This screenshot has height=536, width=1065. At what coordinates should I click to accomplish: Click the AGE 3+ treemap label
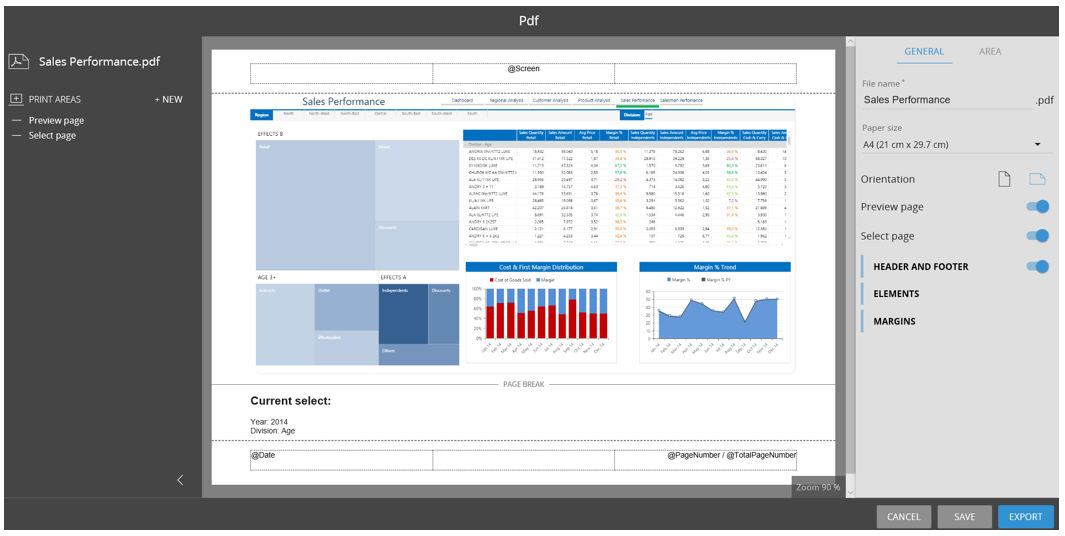click(267, 277)
